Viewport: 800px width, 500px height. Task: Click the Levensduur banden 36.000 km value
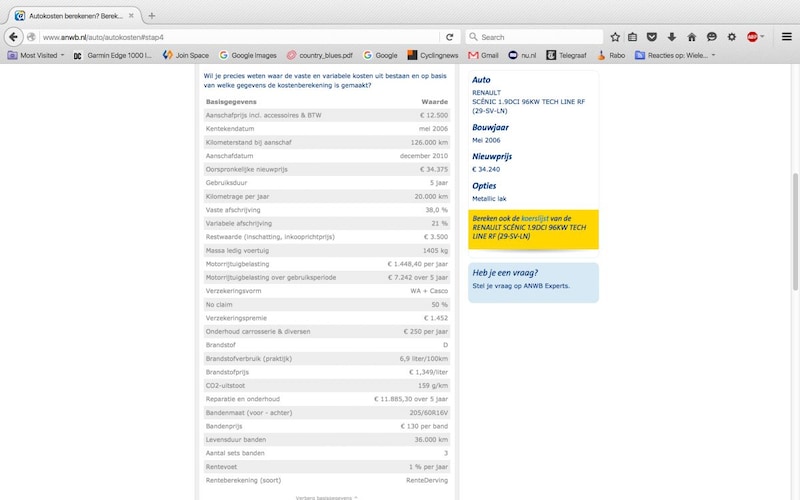[432, 439]
